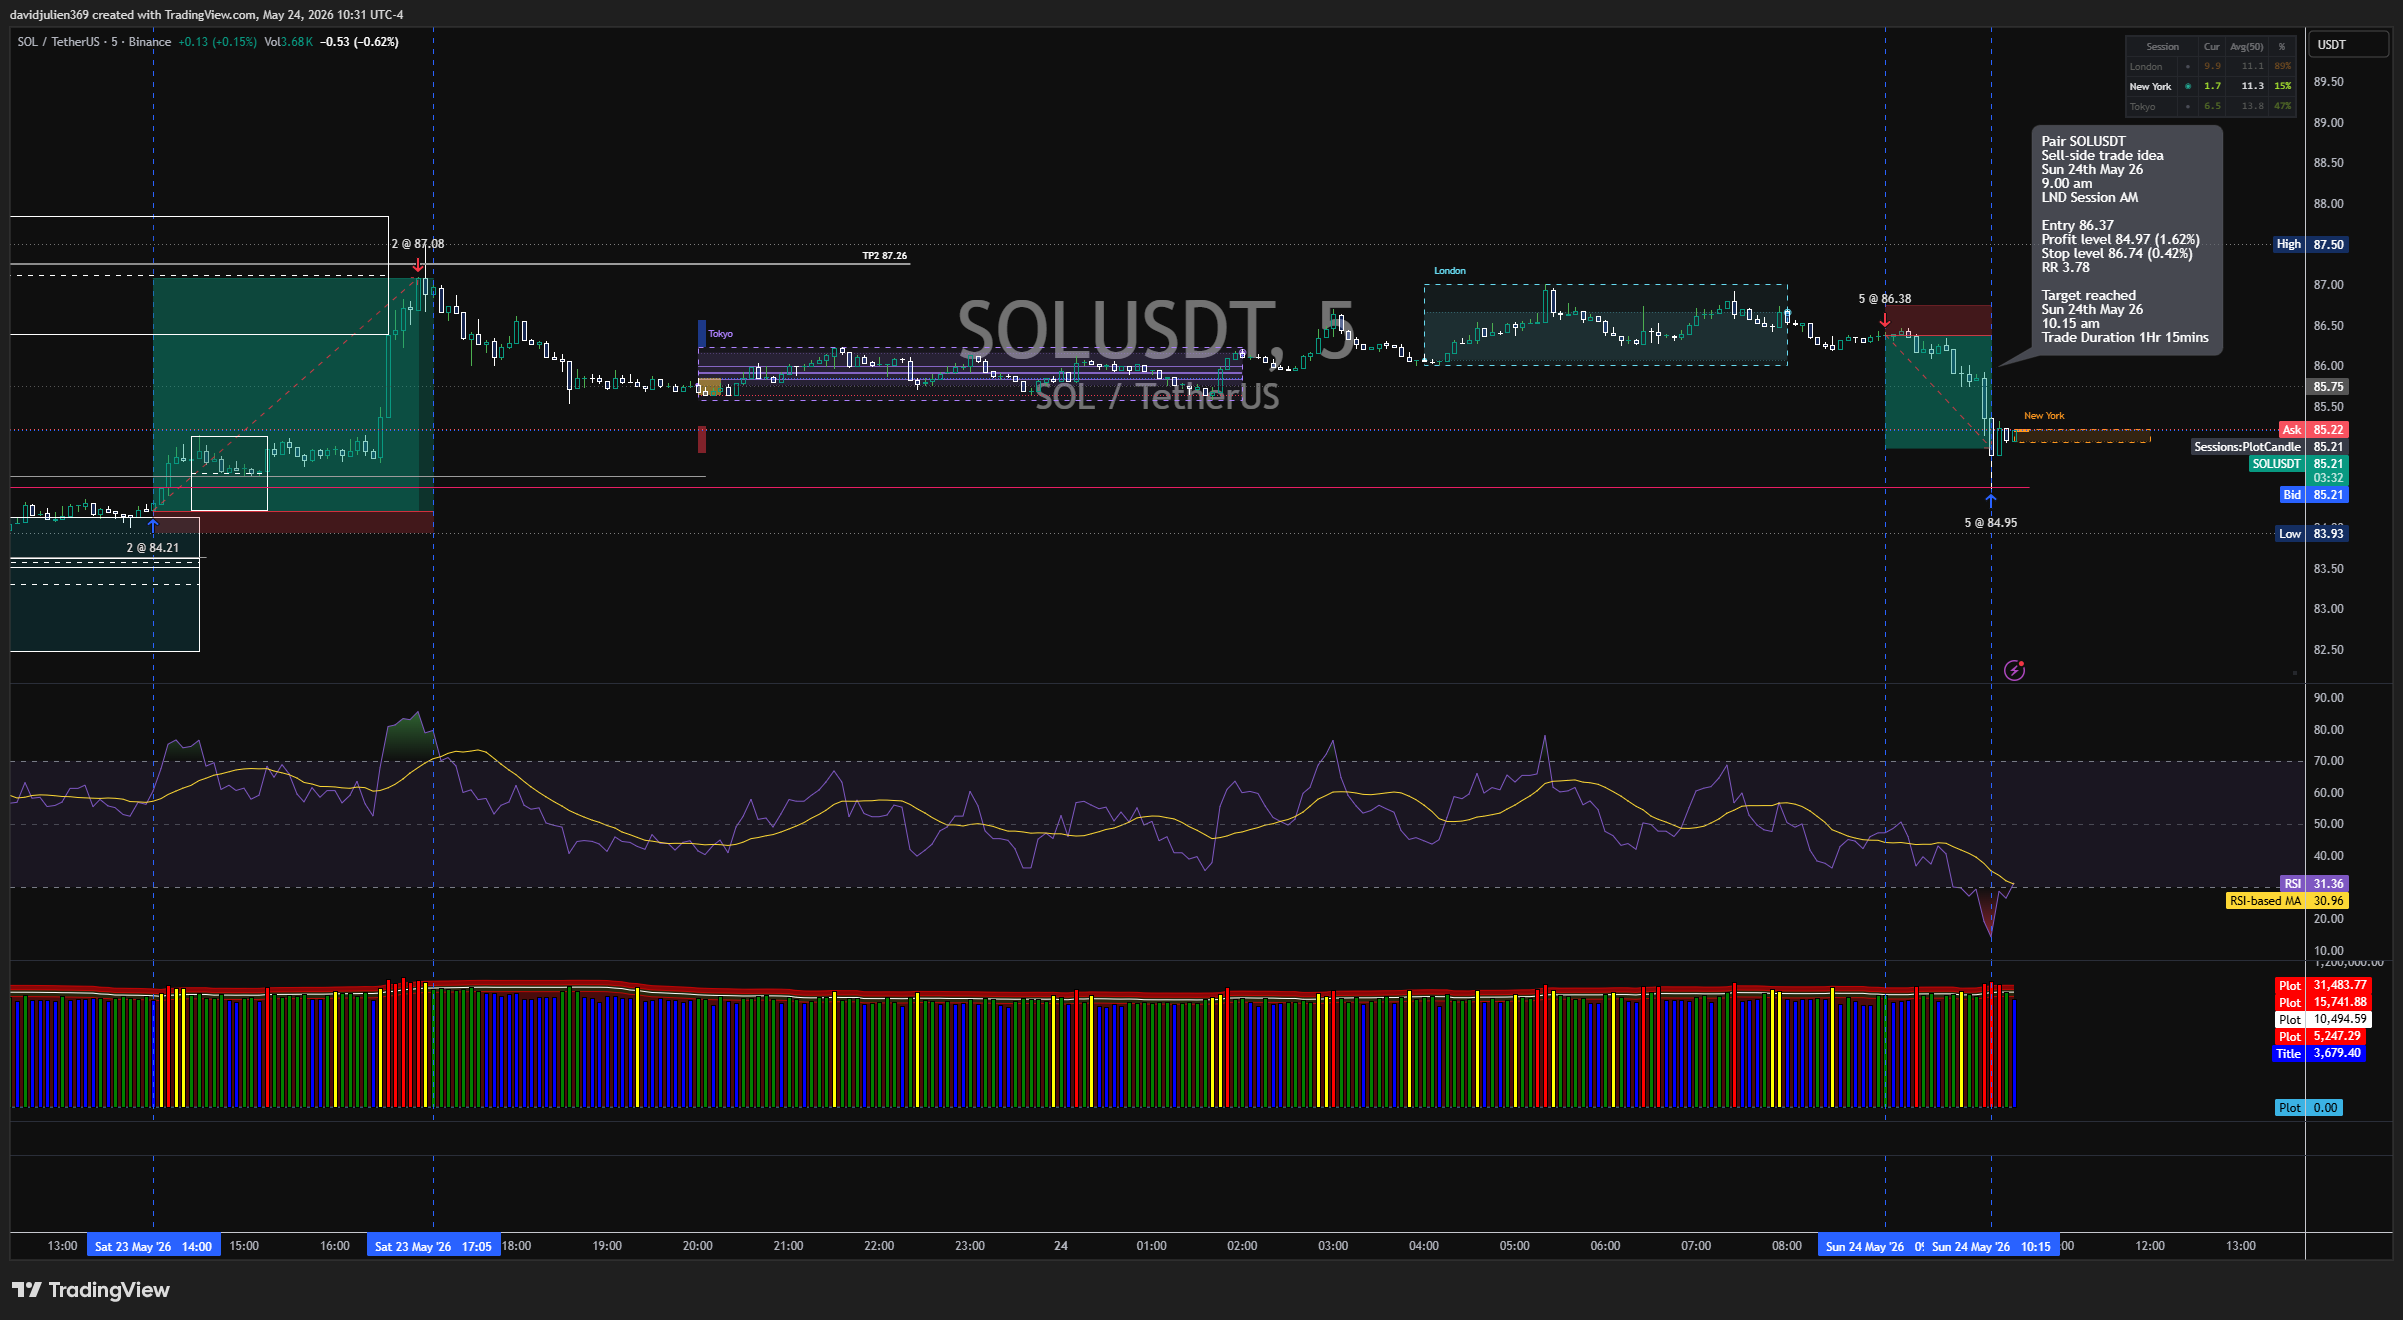
Task: Click the TP2 87.26 line label
Action: [885, 256]
